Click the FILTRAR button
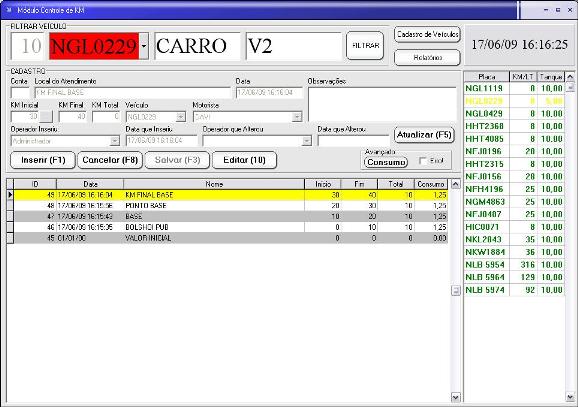This screenshot has width=578, height=407. (x=365, y=46)
